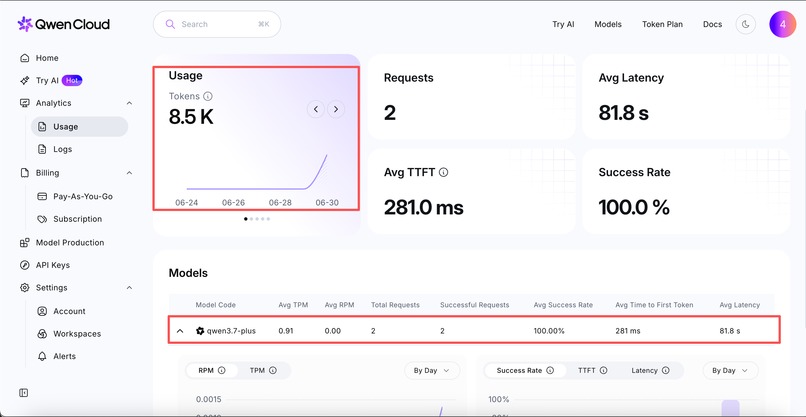Click the 100.00% success rate cell
The height and width of the screenshot is (417, 806).
[x=549, y=331]
